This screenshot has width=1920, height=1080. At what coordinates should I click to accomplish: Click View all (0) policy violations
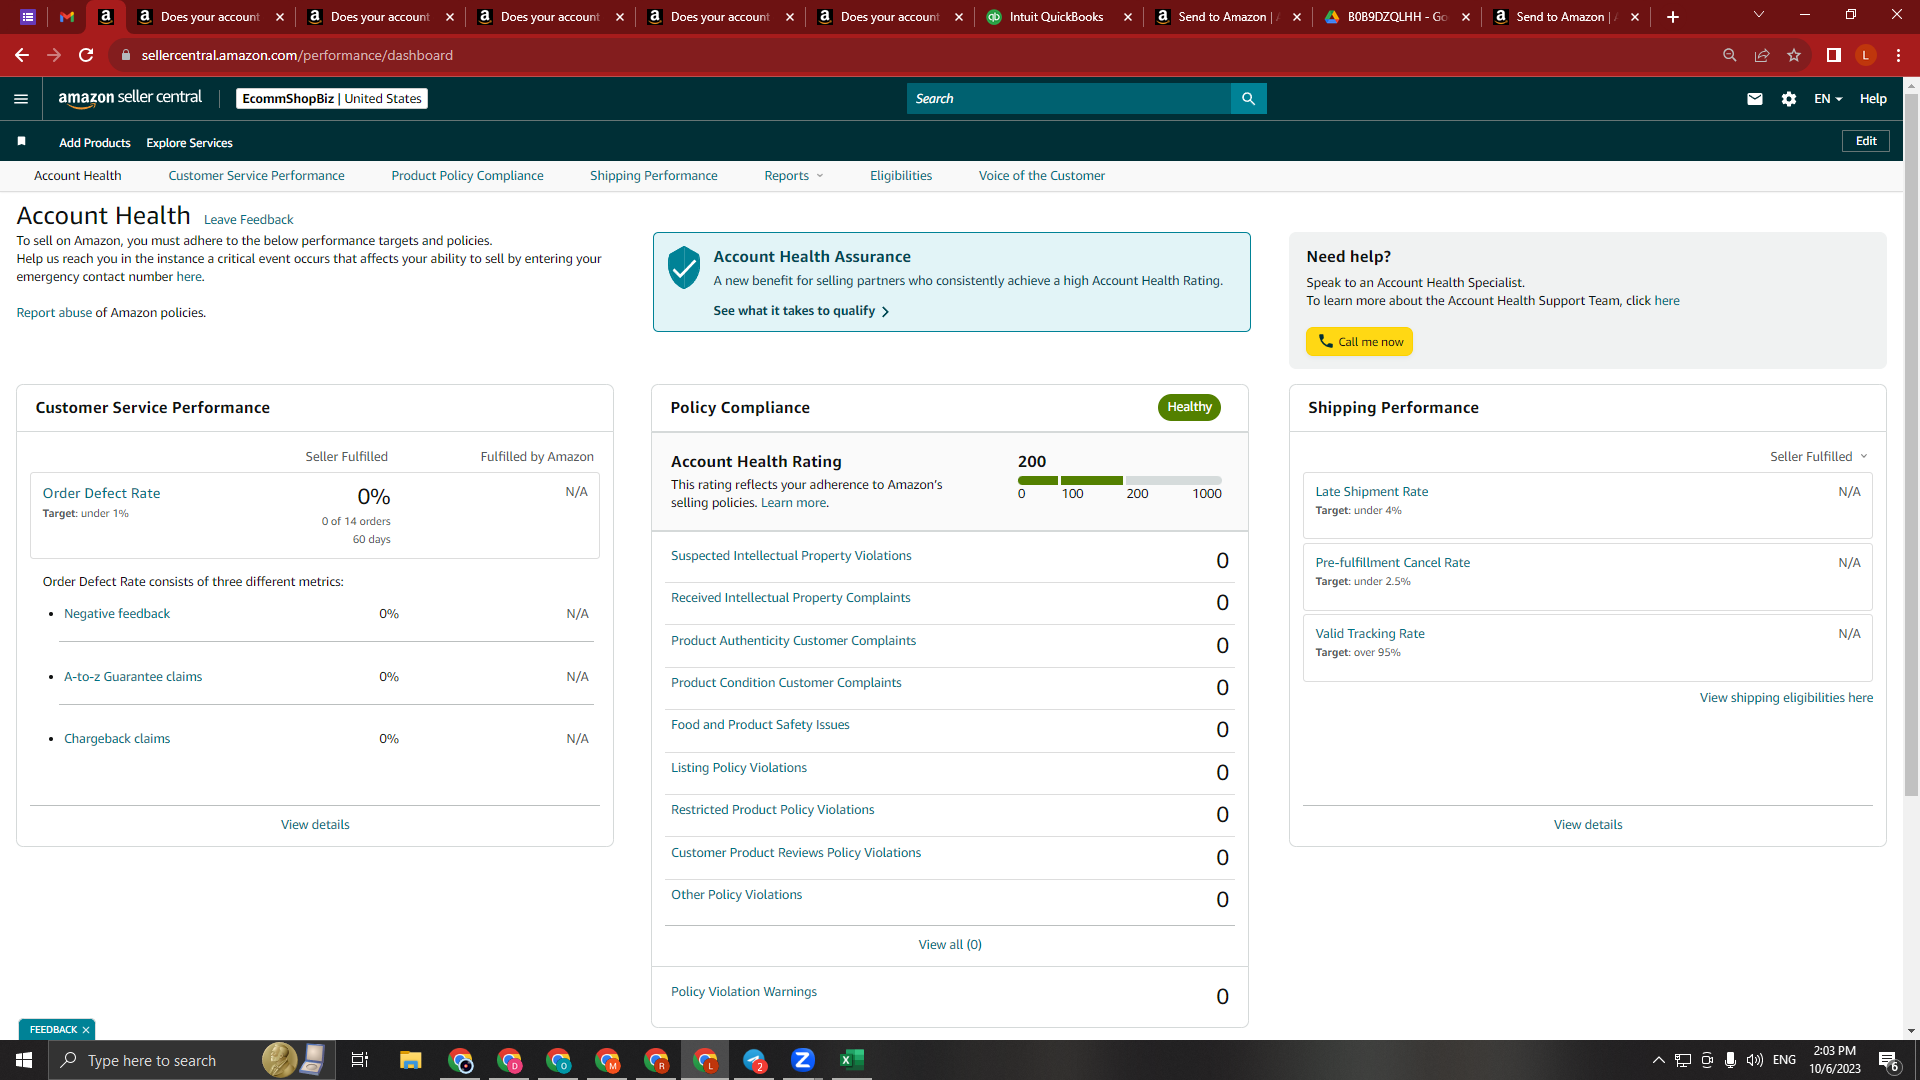click(950, 945)
